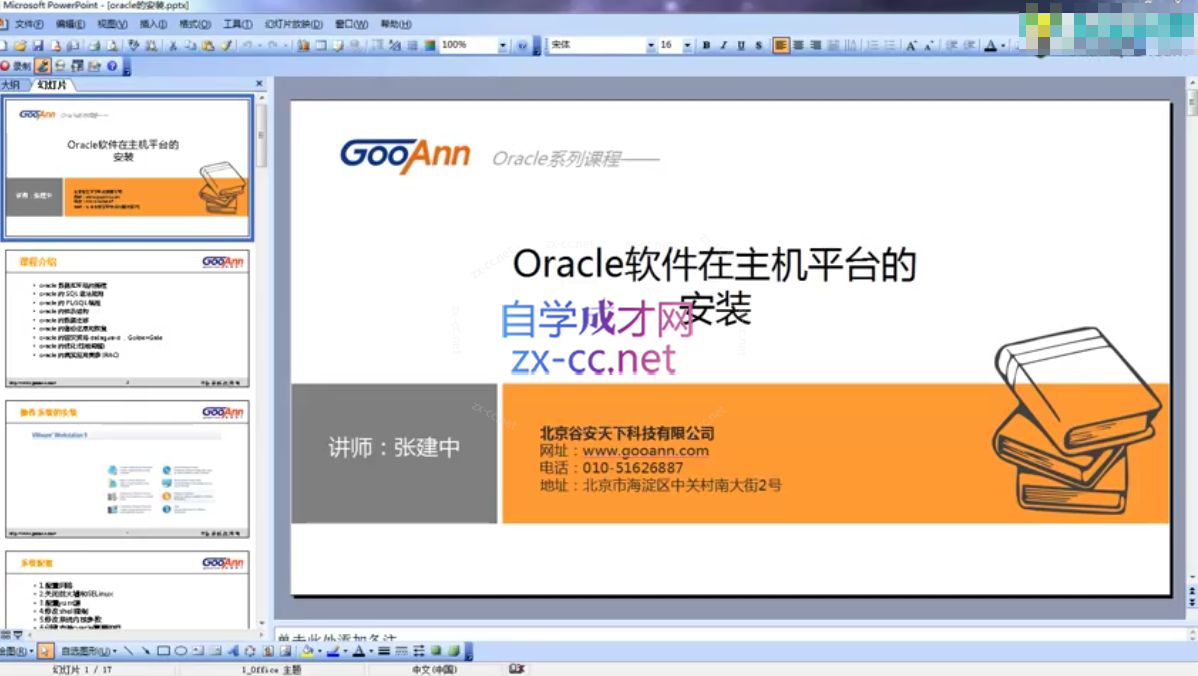Click the 讲师：张建中 text box
The width and height of the screenshot is (1198, 676).
coord(394,448)
